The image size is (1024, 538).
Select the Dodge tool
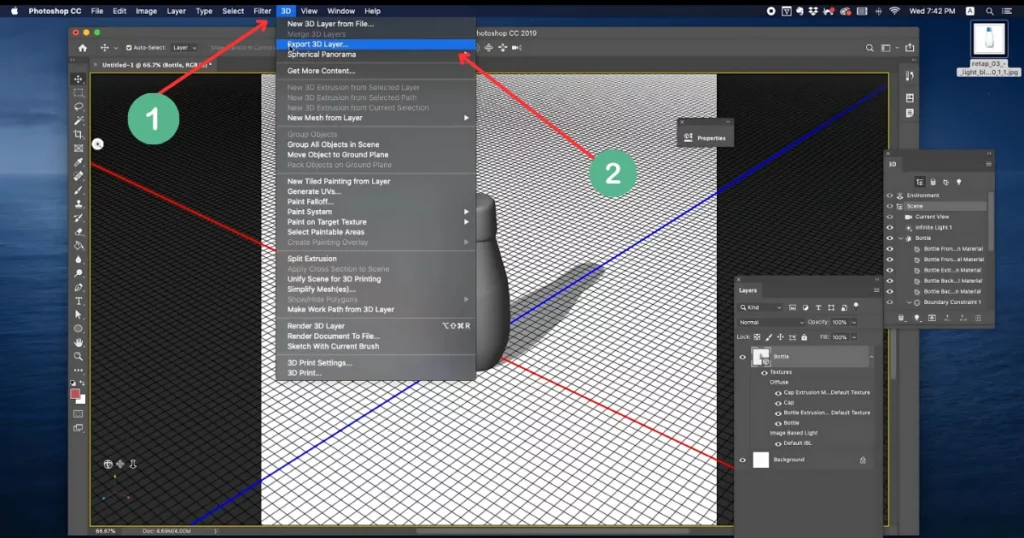tap(78, 274)
